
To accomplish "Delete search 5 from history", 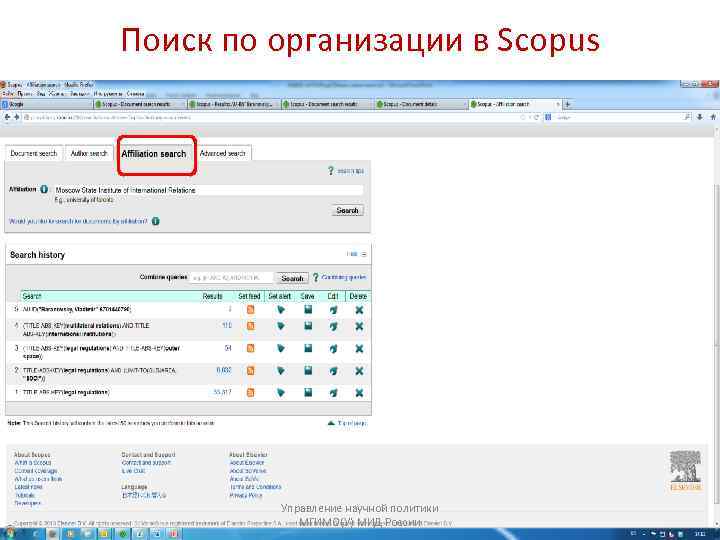I will (x=359, y=310).
